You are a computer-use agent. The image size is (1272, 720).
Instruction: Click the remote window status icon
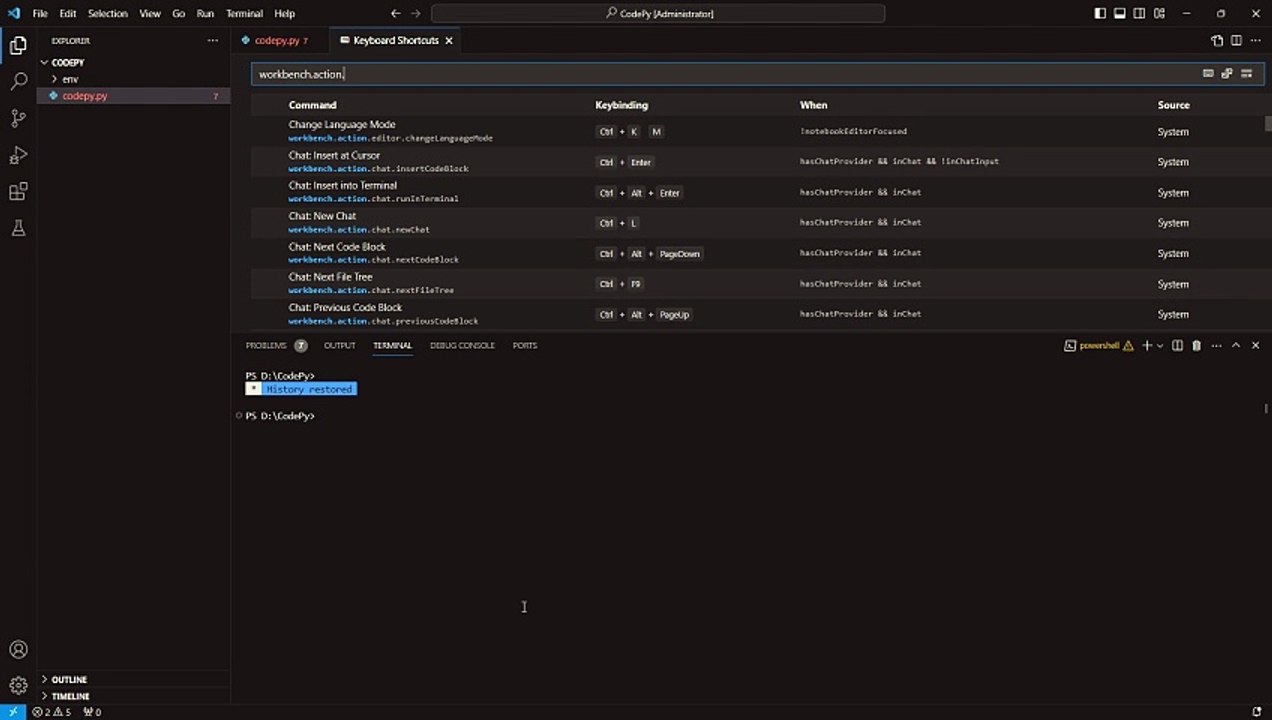tap(13, 712)
